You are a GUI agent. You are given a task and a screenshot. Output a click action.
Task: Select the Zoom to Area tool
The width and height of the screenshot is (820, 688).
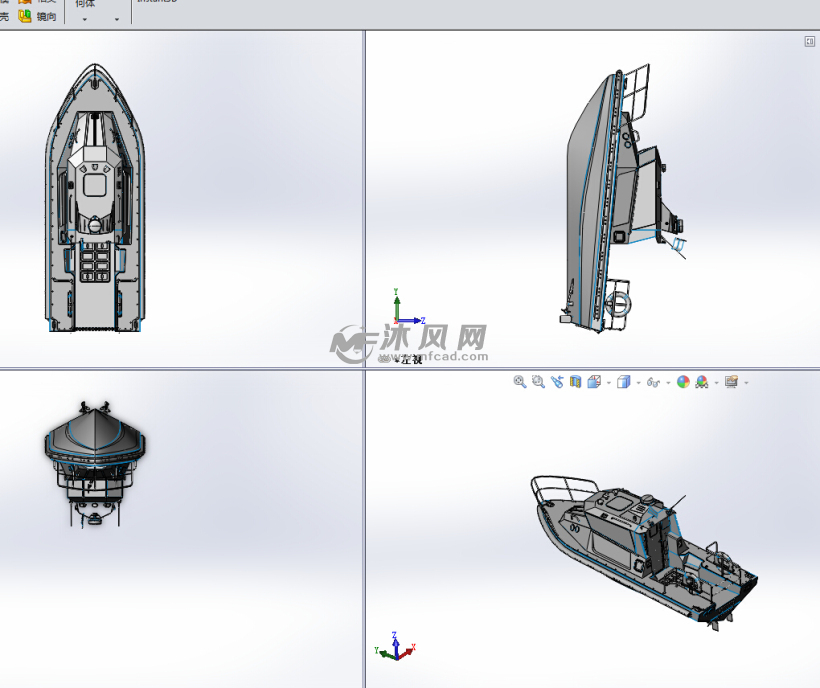538,382
